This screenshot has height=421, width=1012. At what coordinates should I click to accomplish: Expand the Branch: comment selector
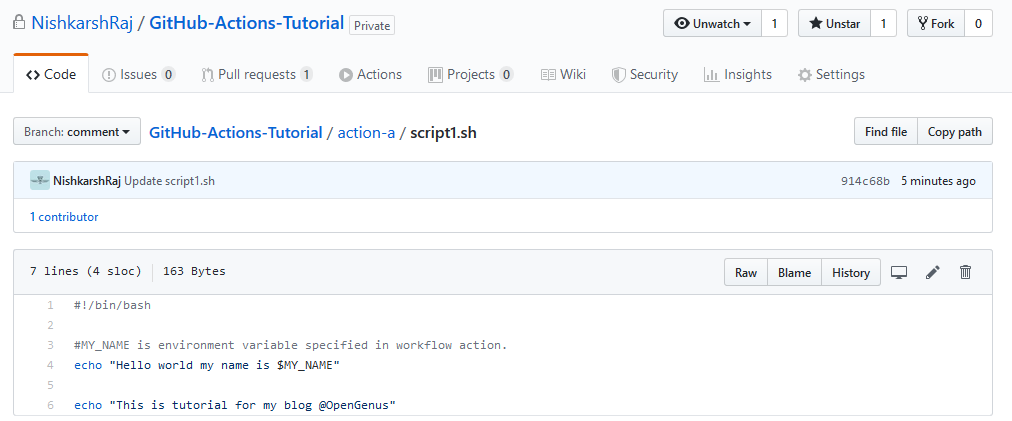click(77, 132)
